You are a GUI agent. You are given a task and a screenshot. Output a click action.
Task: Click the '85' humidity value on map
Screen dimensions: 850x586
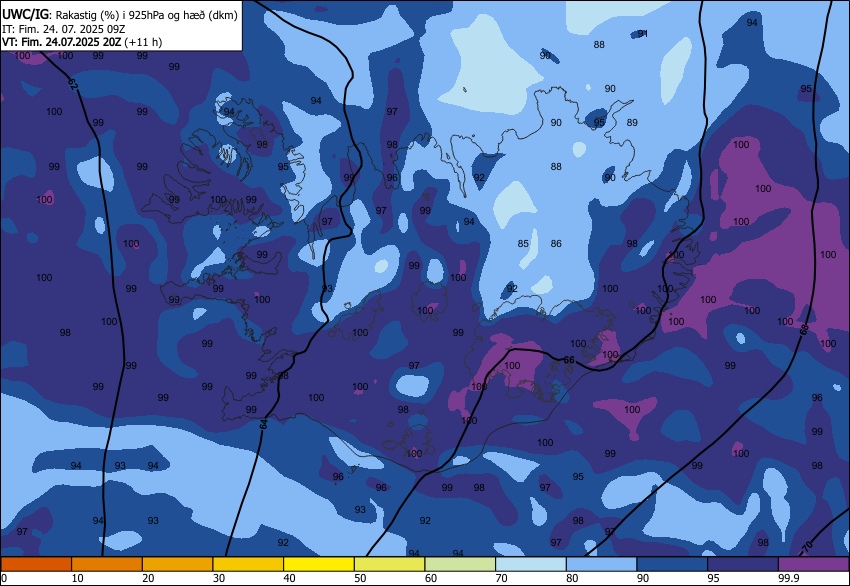(523, 243)
